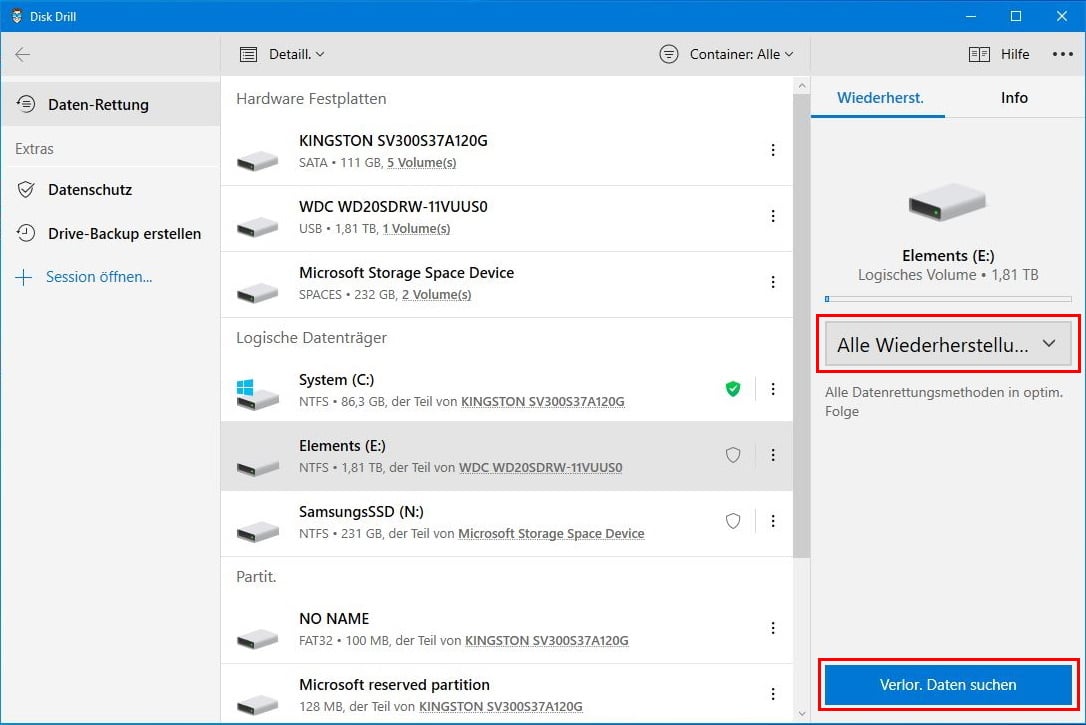Image resolution: width=1086 pixels, height=725 pixels.
Task: Open options menu for NO NAME partition
Action: click(773, 628)
